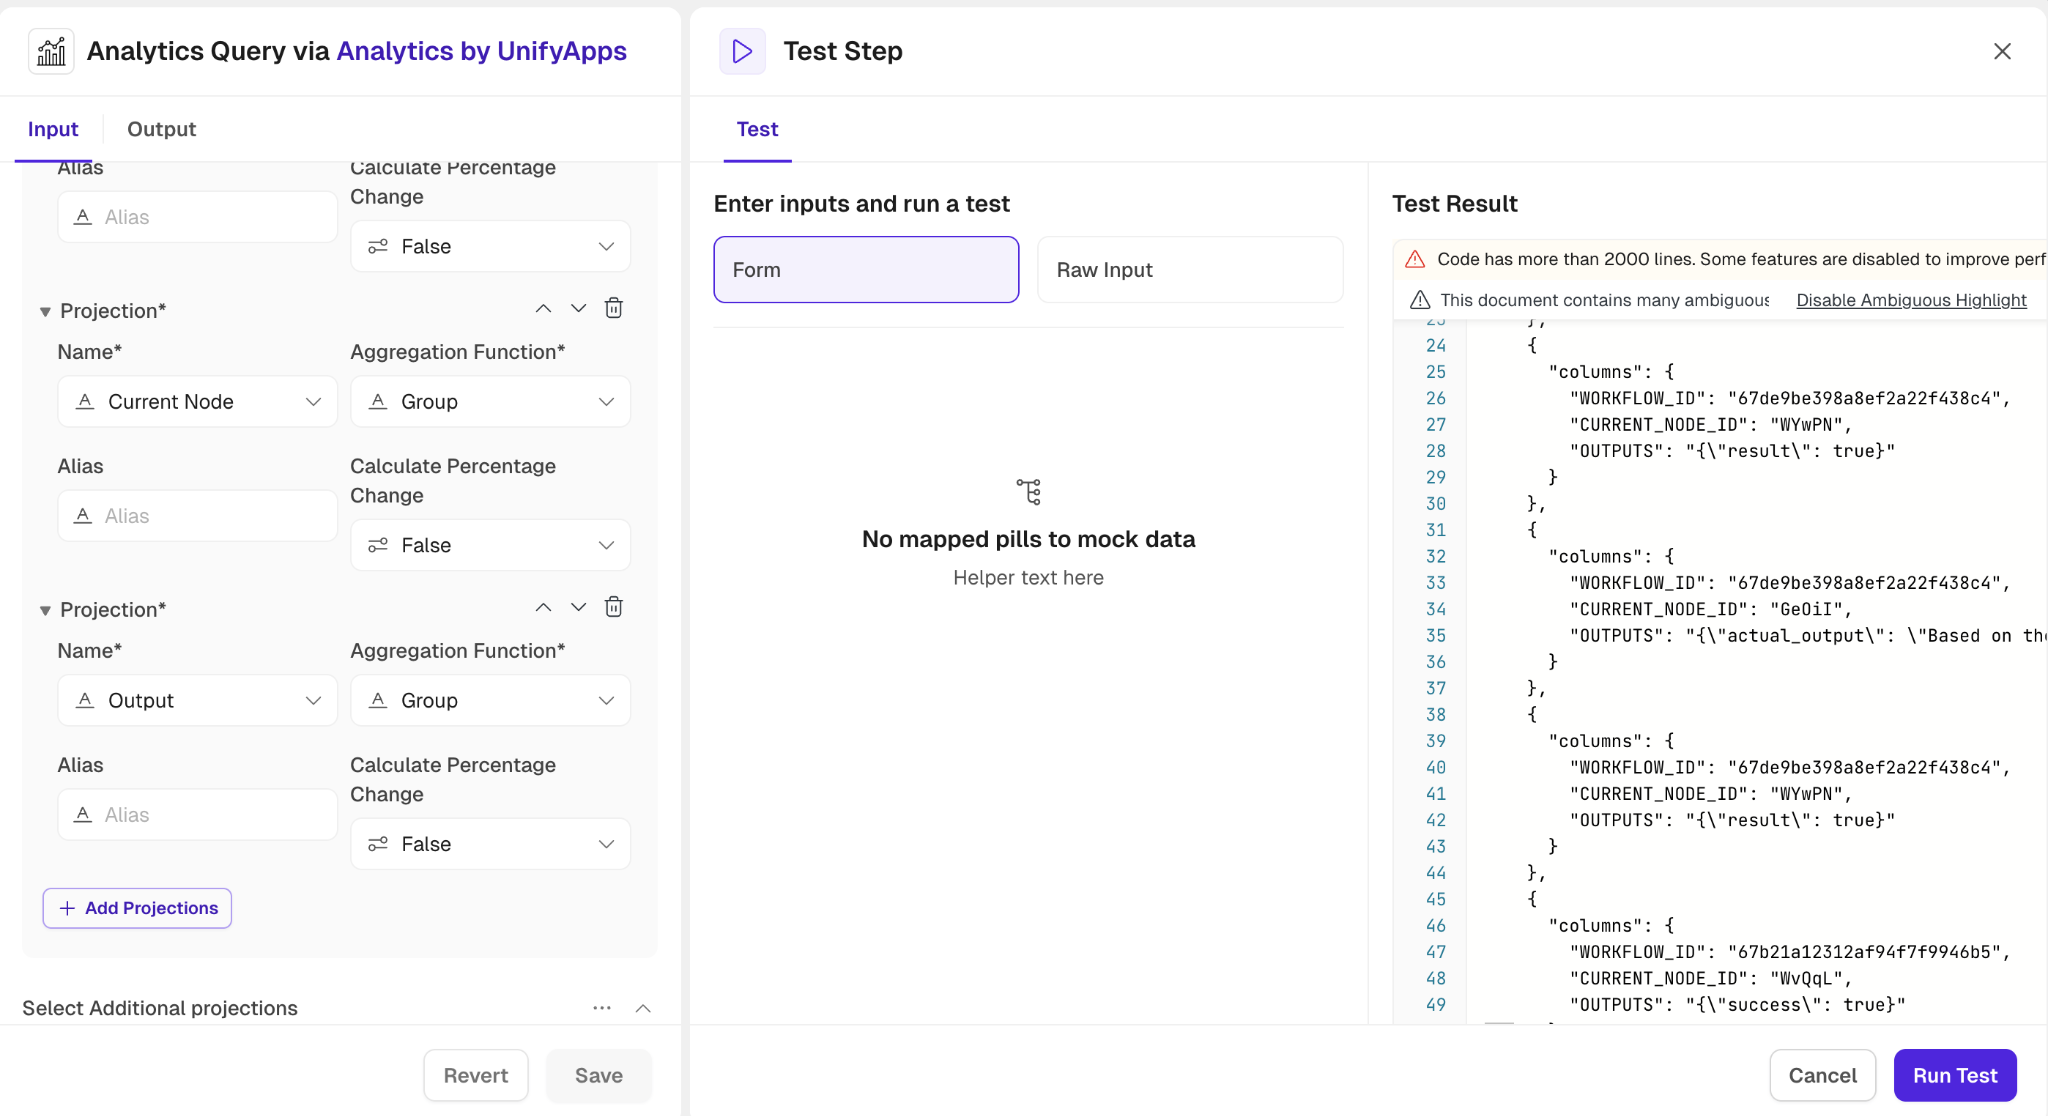Click Disable Ambiguous Highlight link
This screenshot has height=1116, width=2048.
pyautogui.click(x=1911, y=300)
